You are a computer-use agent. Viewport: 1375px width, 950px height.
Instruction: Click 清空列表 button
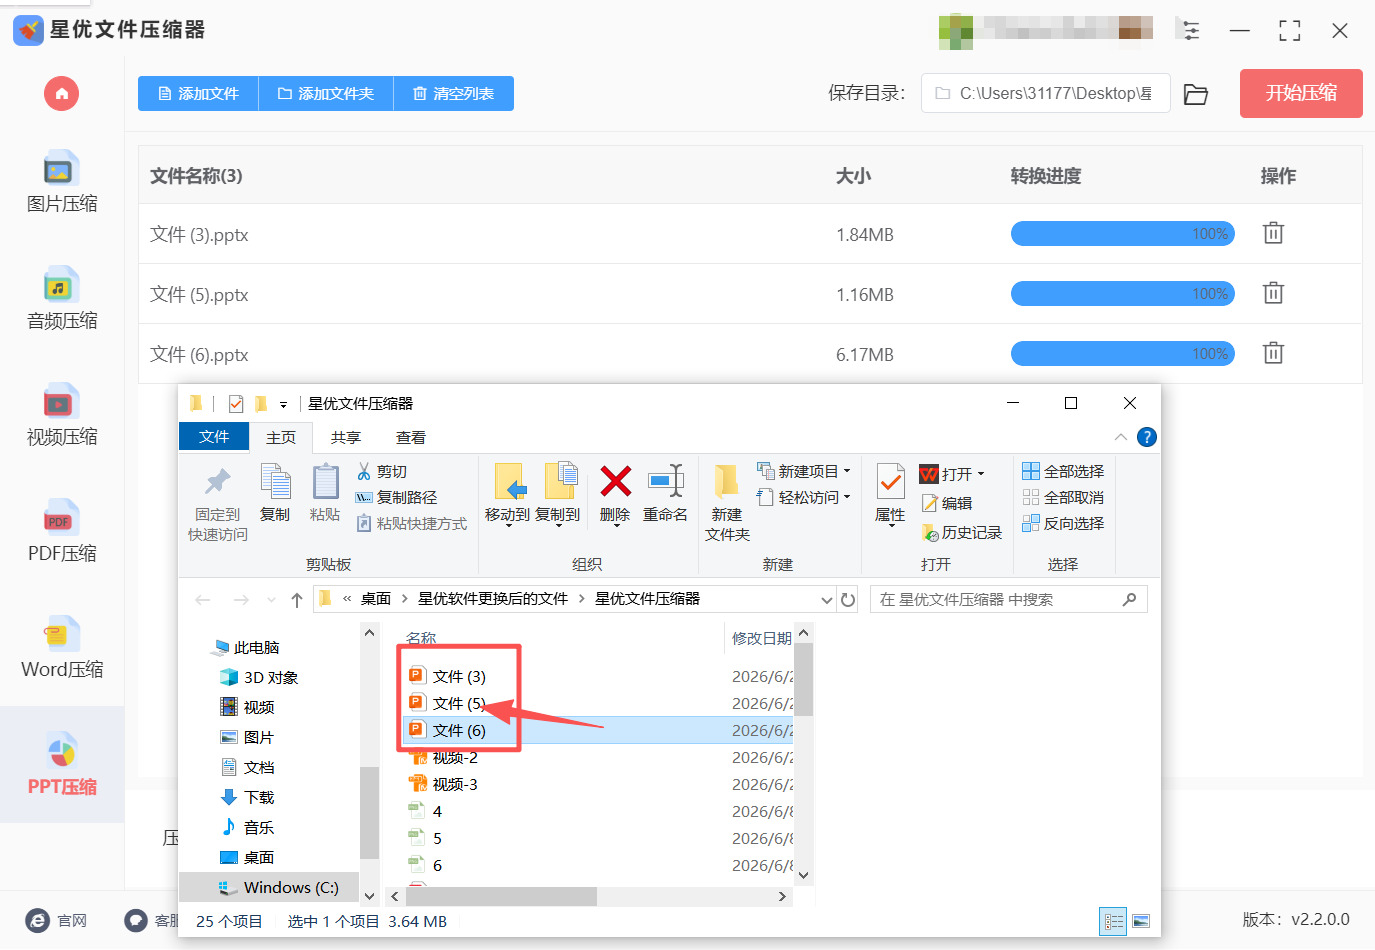pyautogui.click(x=453, y=94)
